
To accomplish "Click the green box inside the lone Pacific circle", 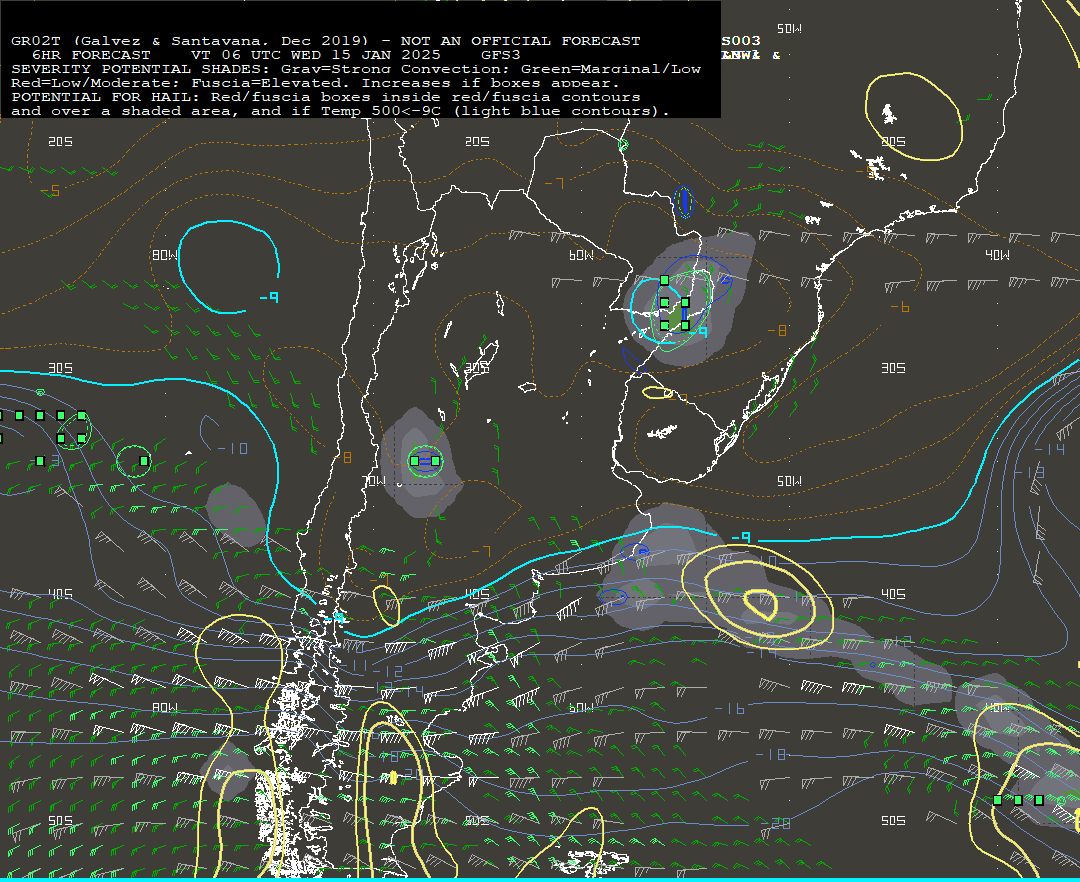I will 144,461.
